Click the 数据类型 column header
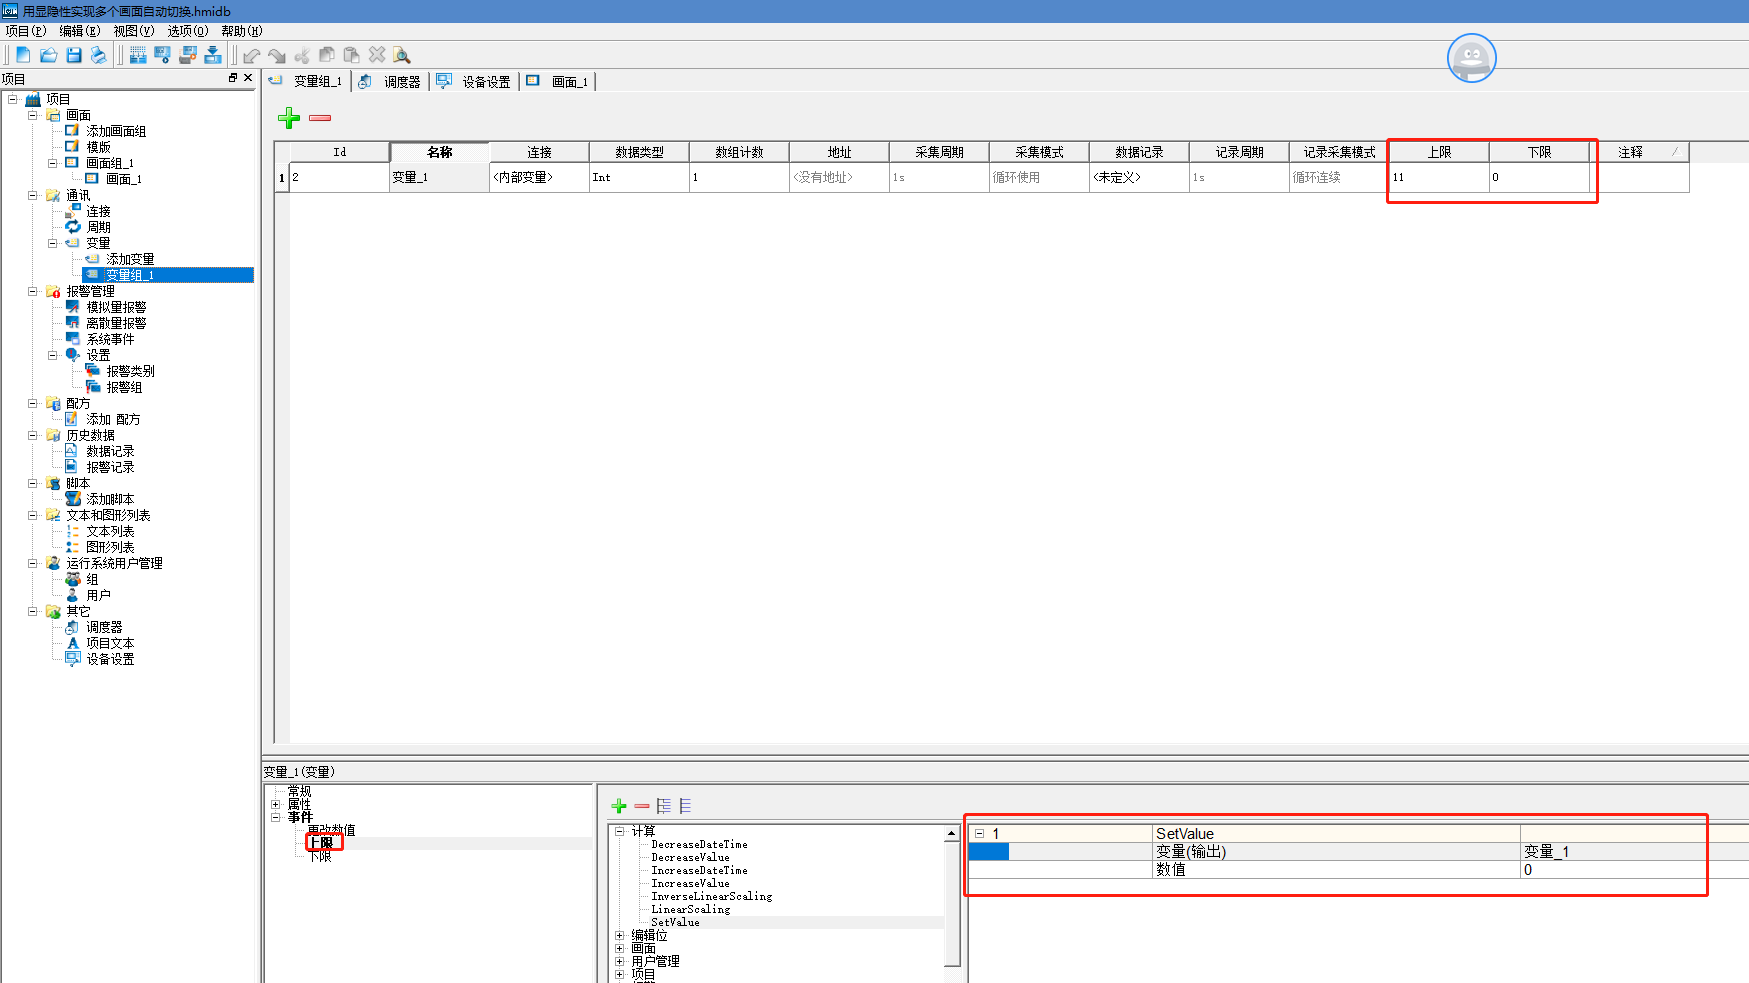 [639, 152]
